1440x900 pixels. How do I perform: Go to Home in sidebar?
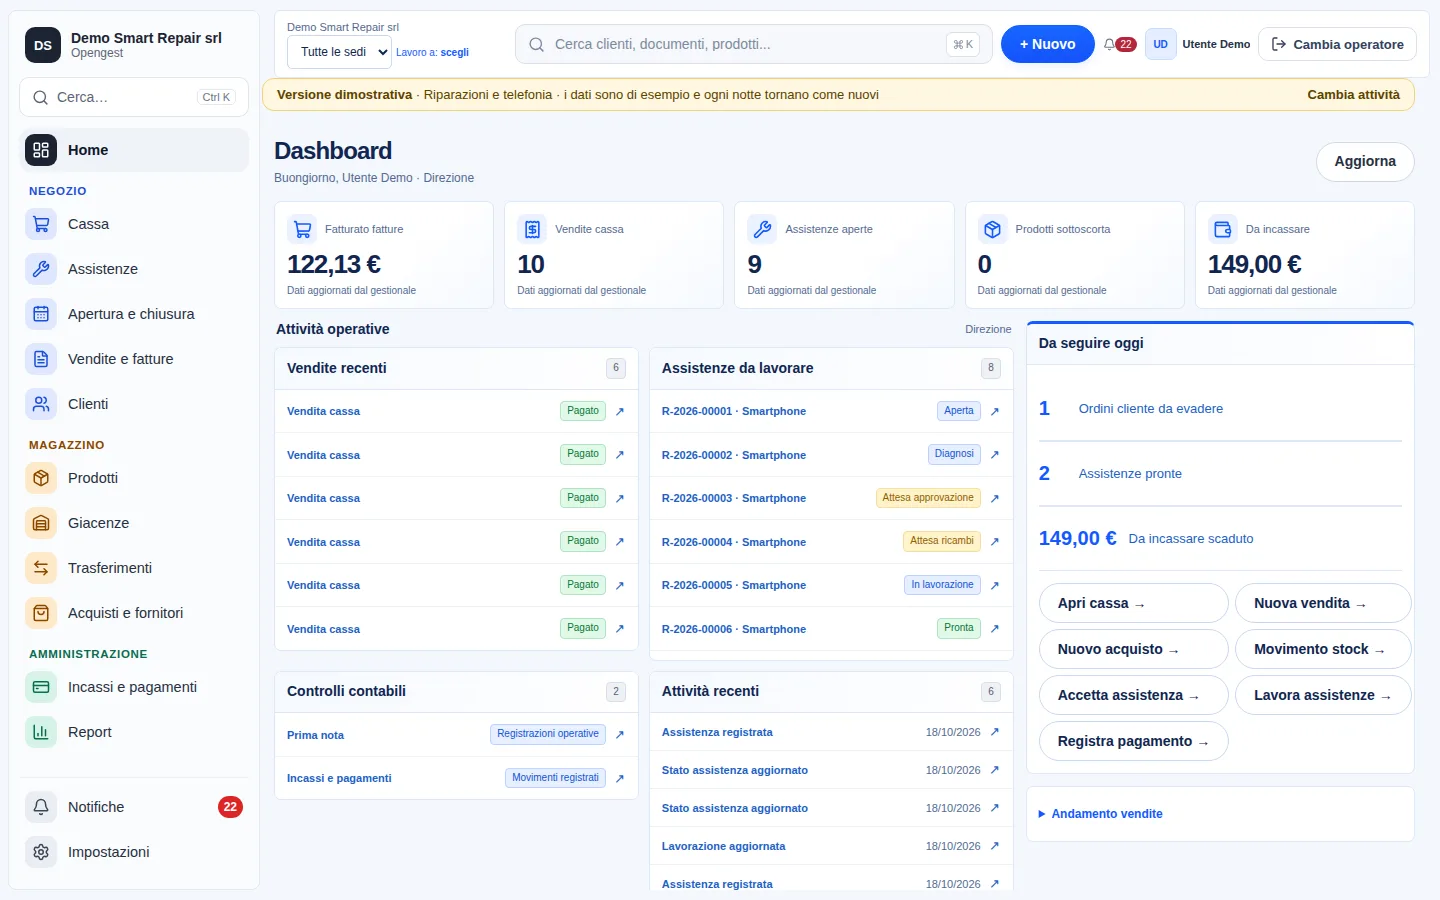[x=134, y=150]
